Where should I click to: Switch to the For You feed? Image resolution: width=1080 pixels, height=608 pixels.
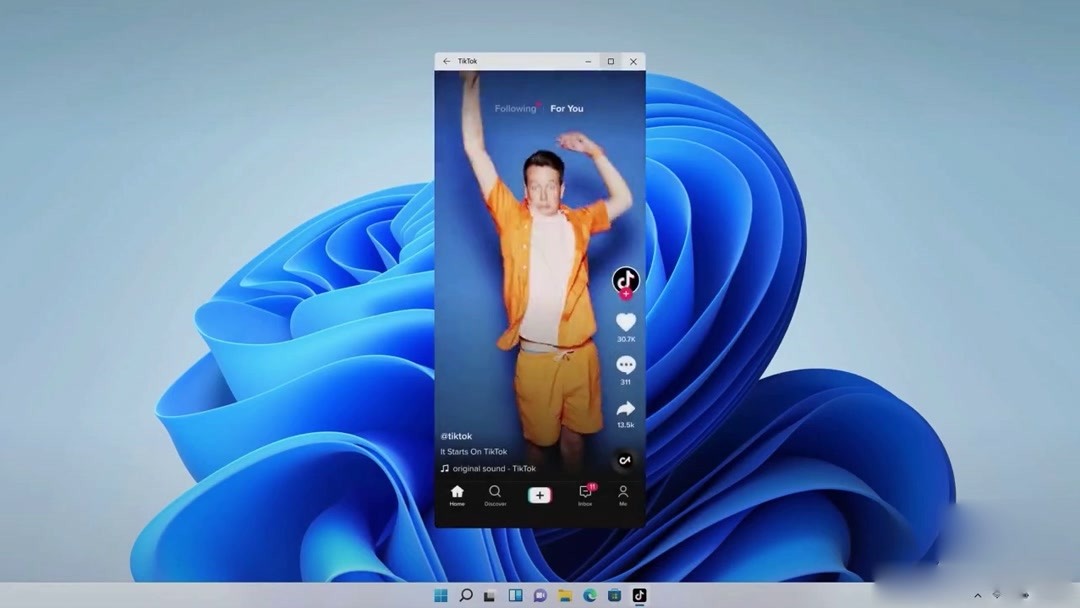566,108
